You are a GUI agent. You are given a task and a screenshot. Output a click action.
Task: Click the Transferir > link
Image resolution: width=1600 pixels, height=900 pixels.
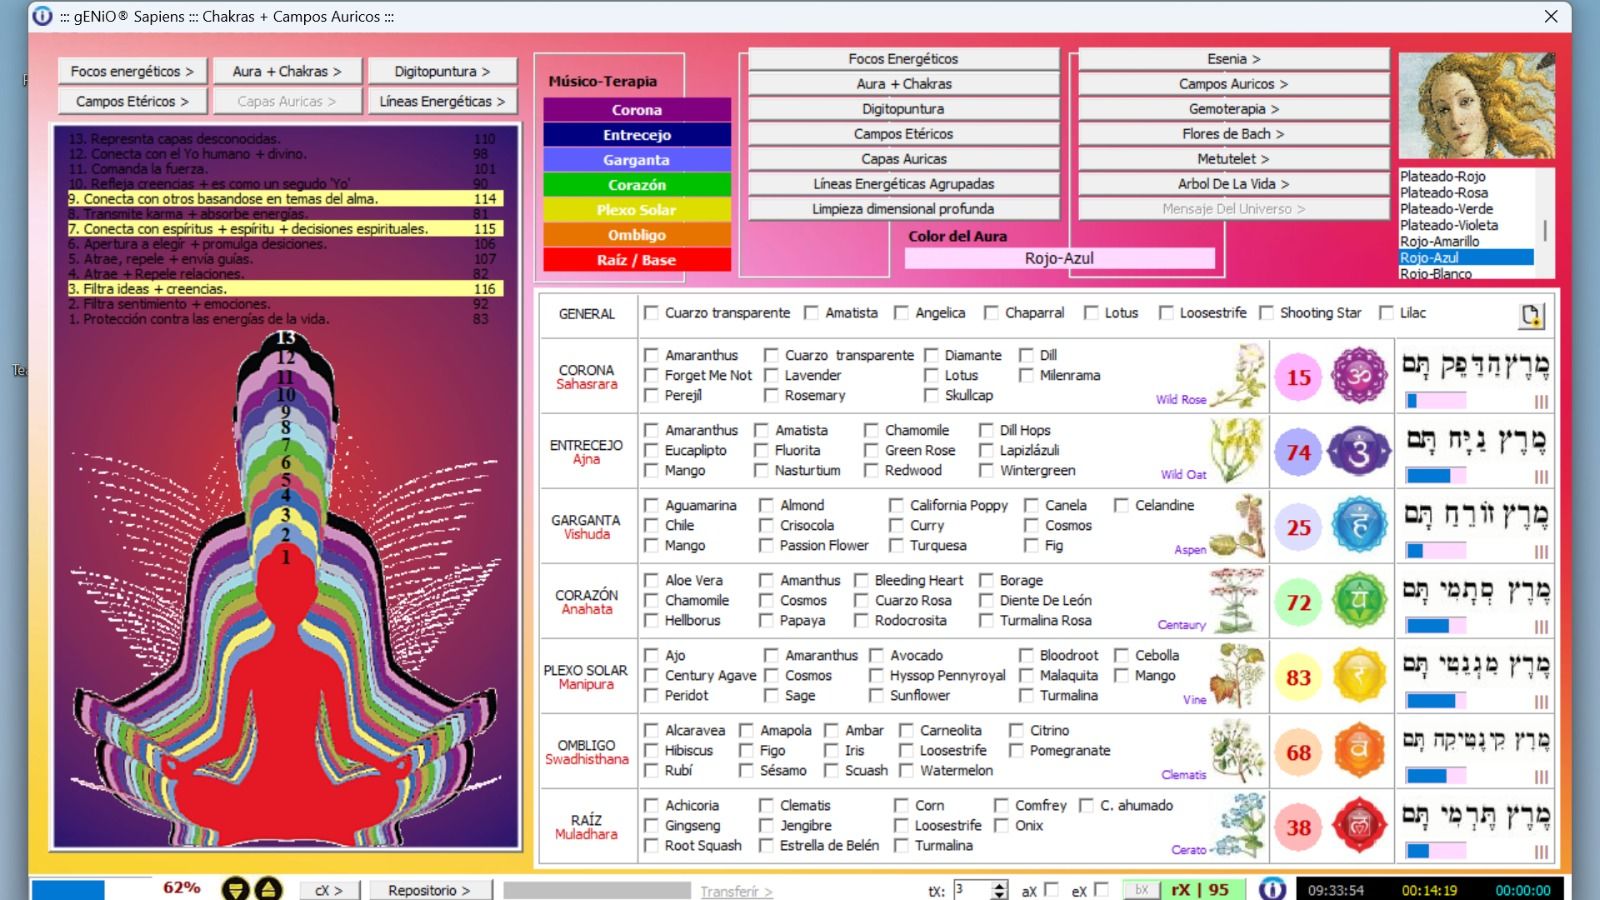tap(736, 891)
